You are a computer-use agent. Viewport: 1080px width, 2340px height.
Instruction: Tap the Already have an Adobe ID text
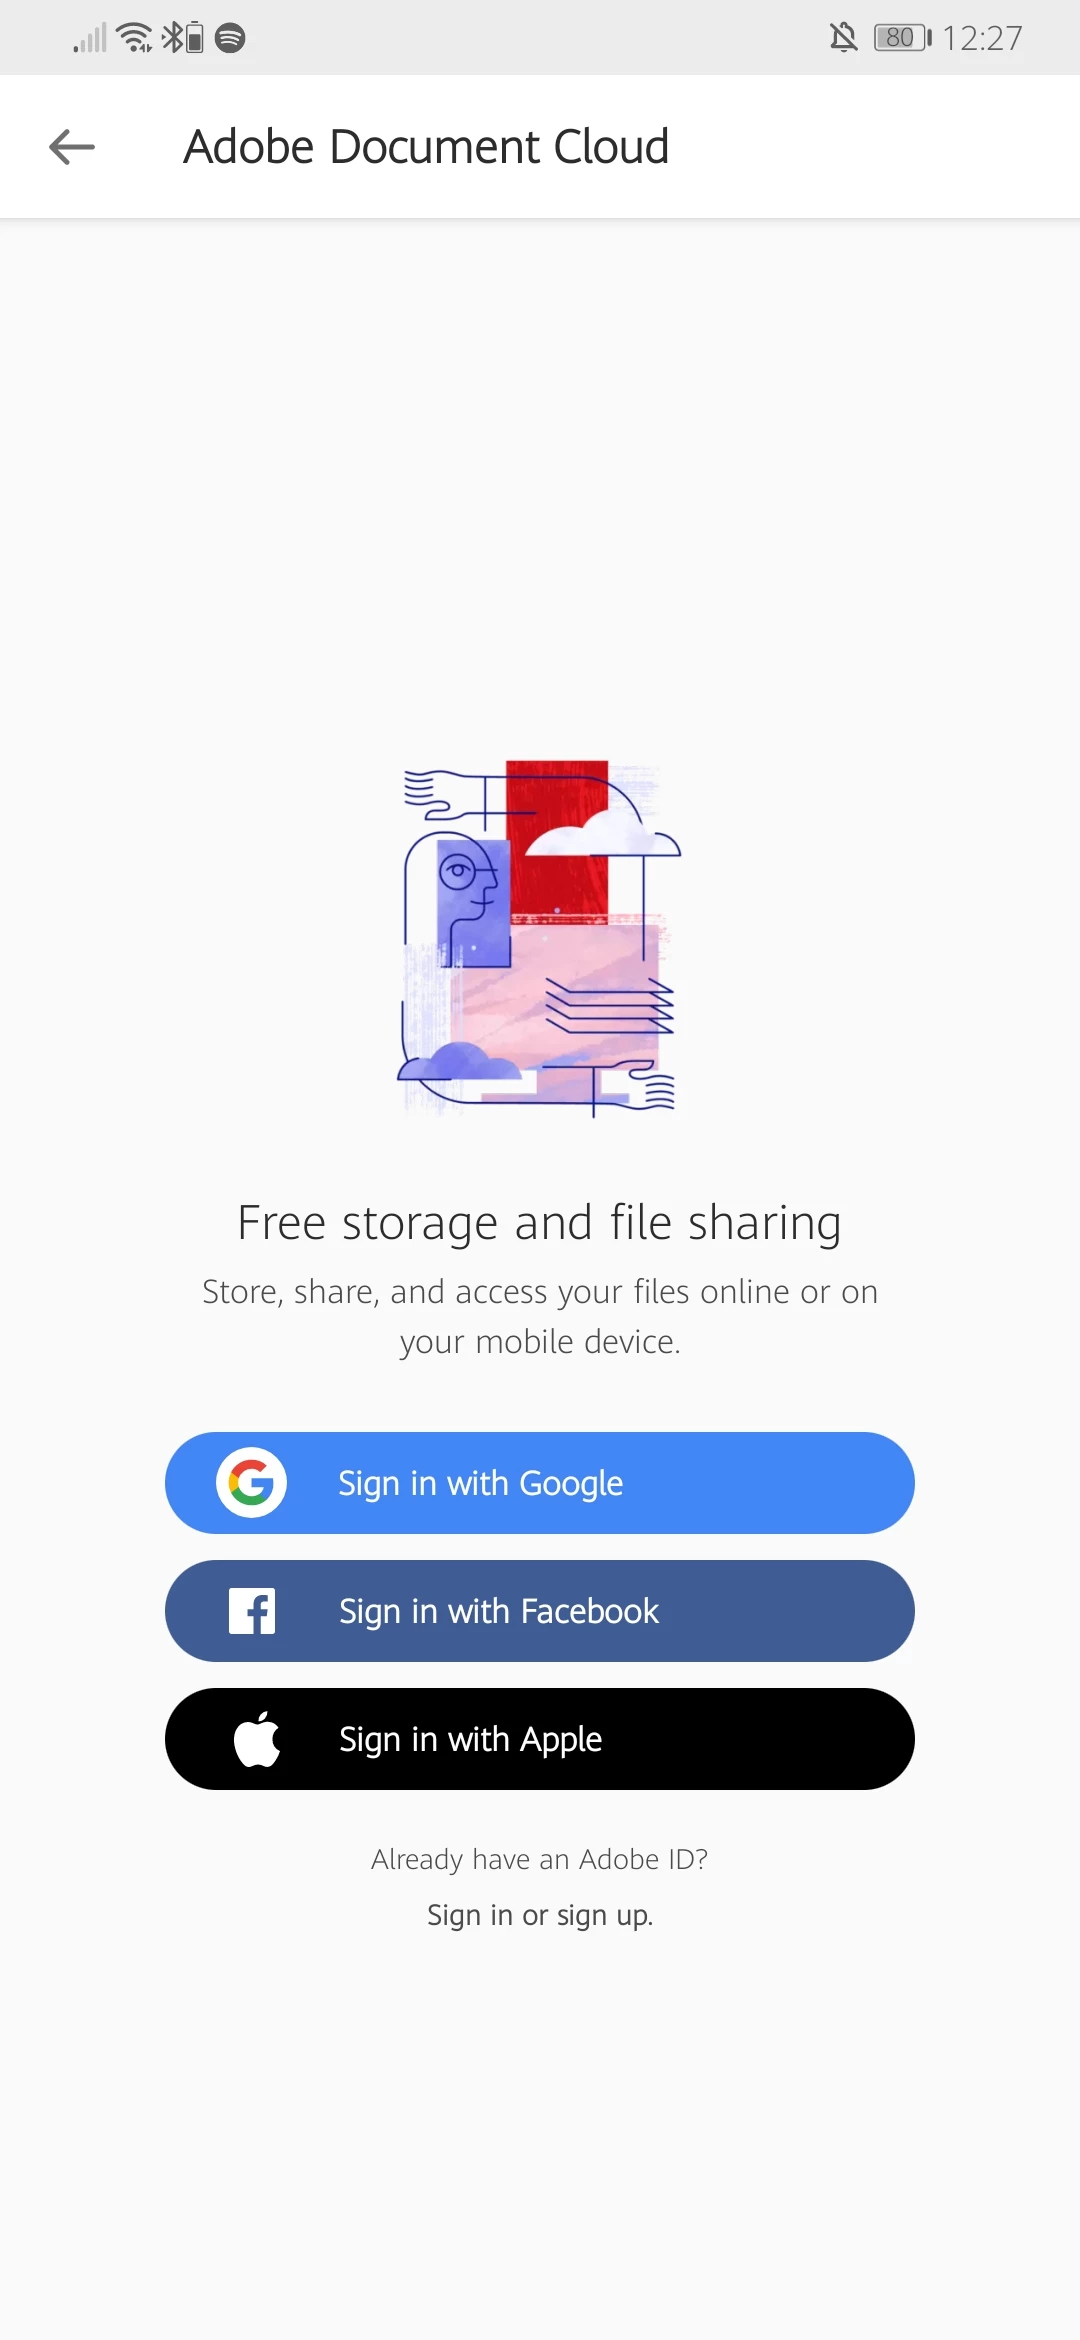tap(540, 1859)
